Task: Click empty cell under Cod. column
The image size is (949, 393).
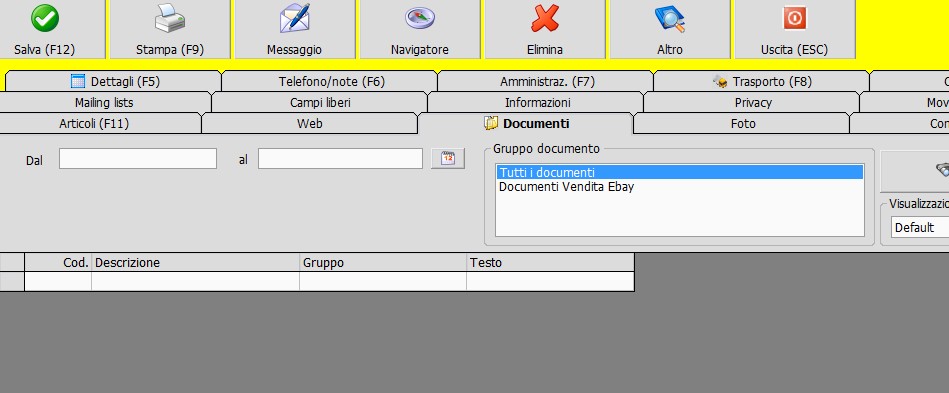Action: pos(58,282)
